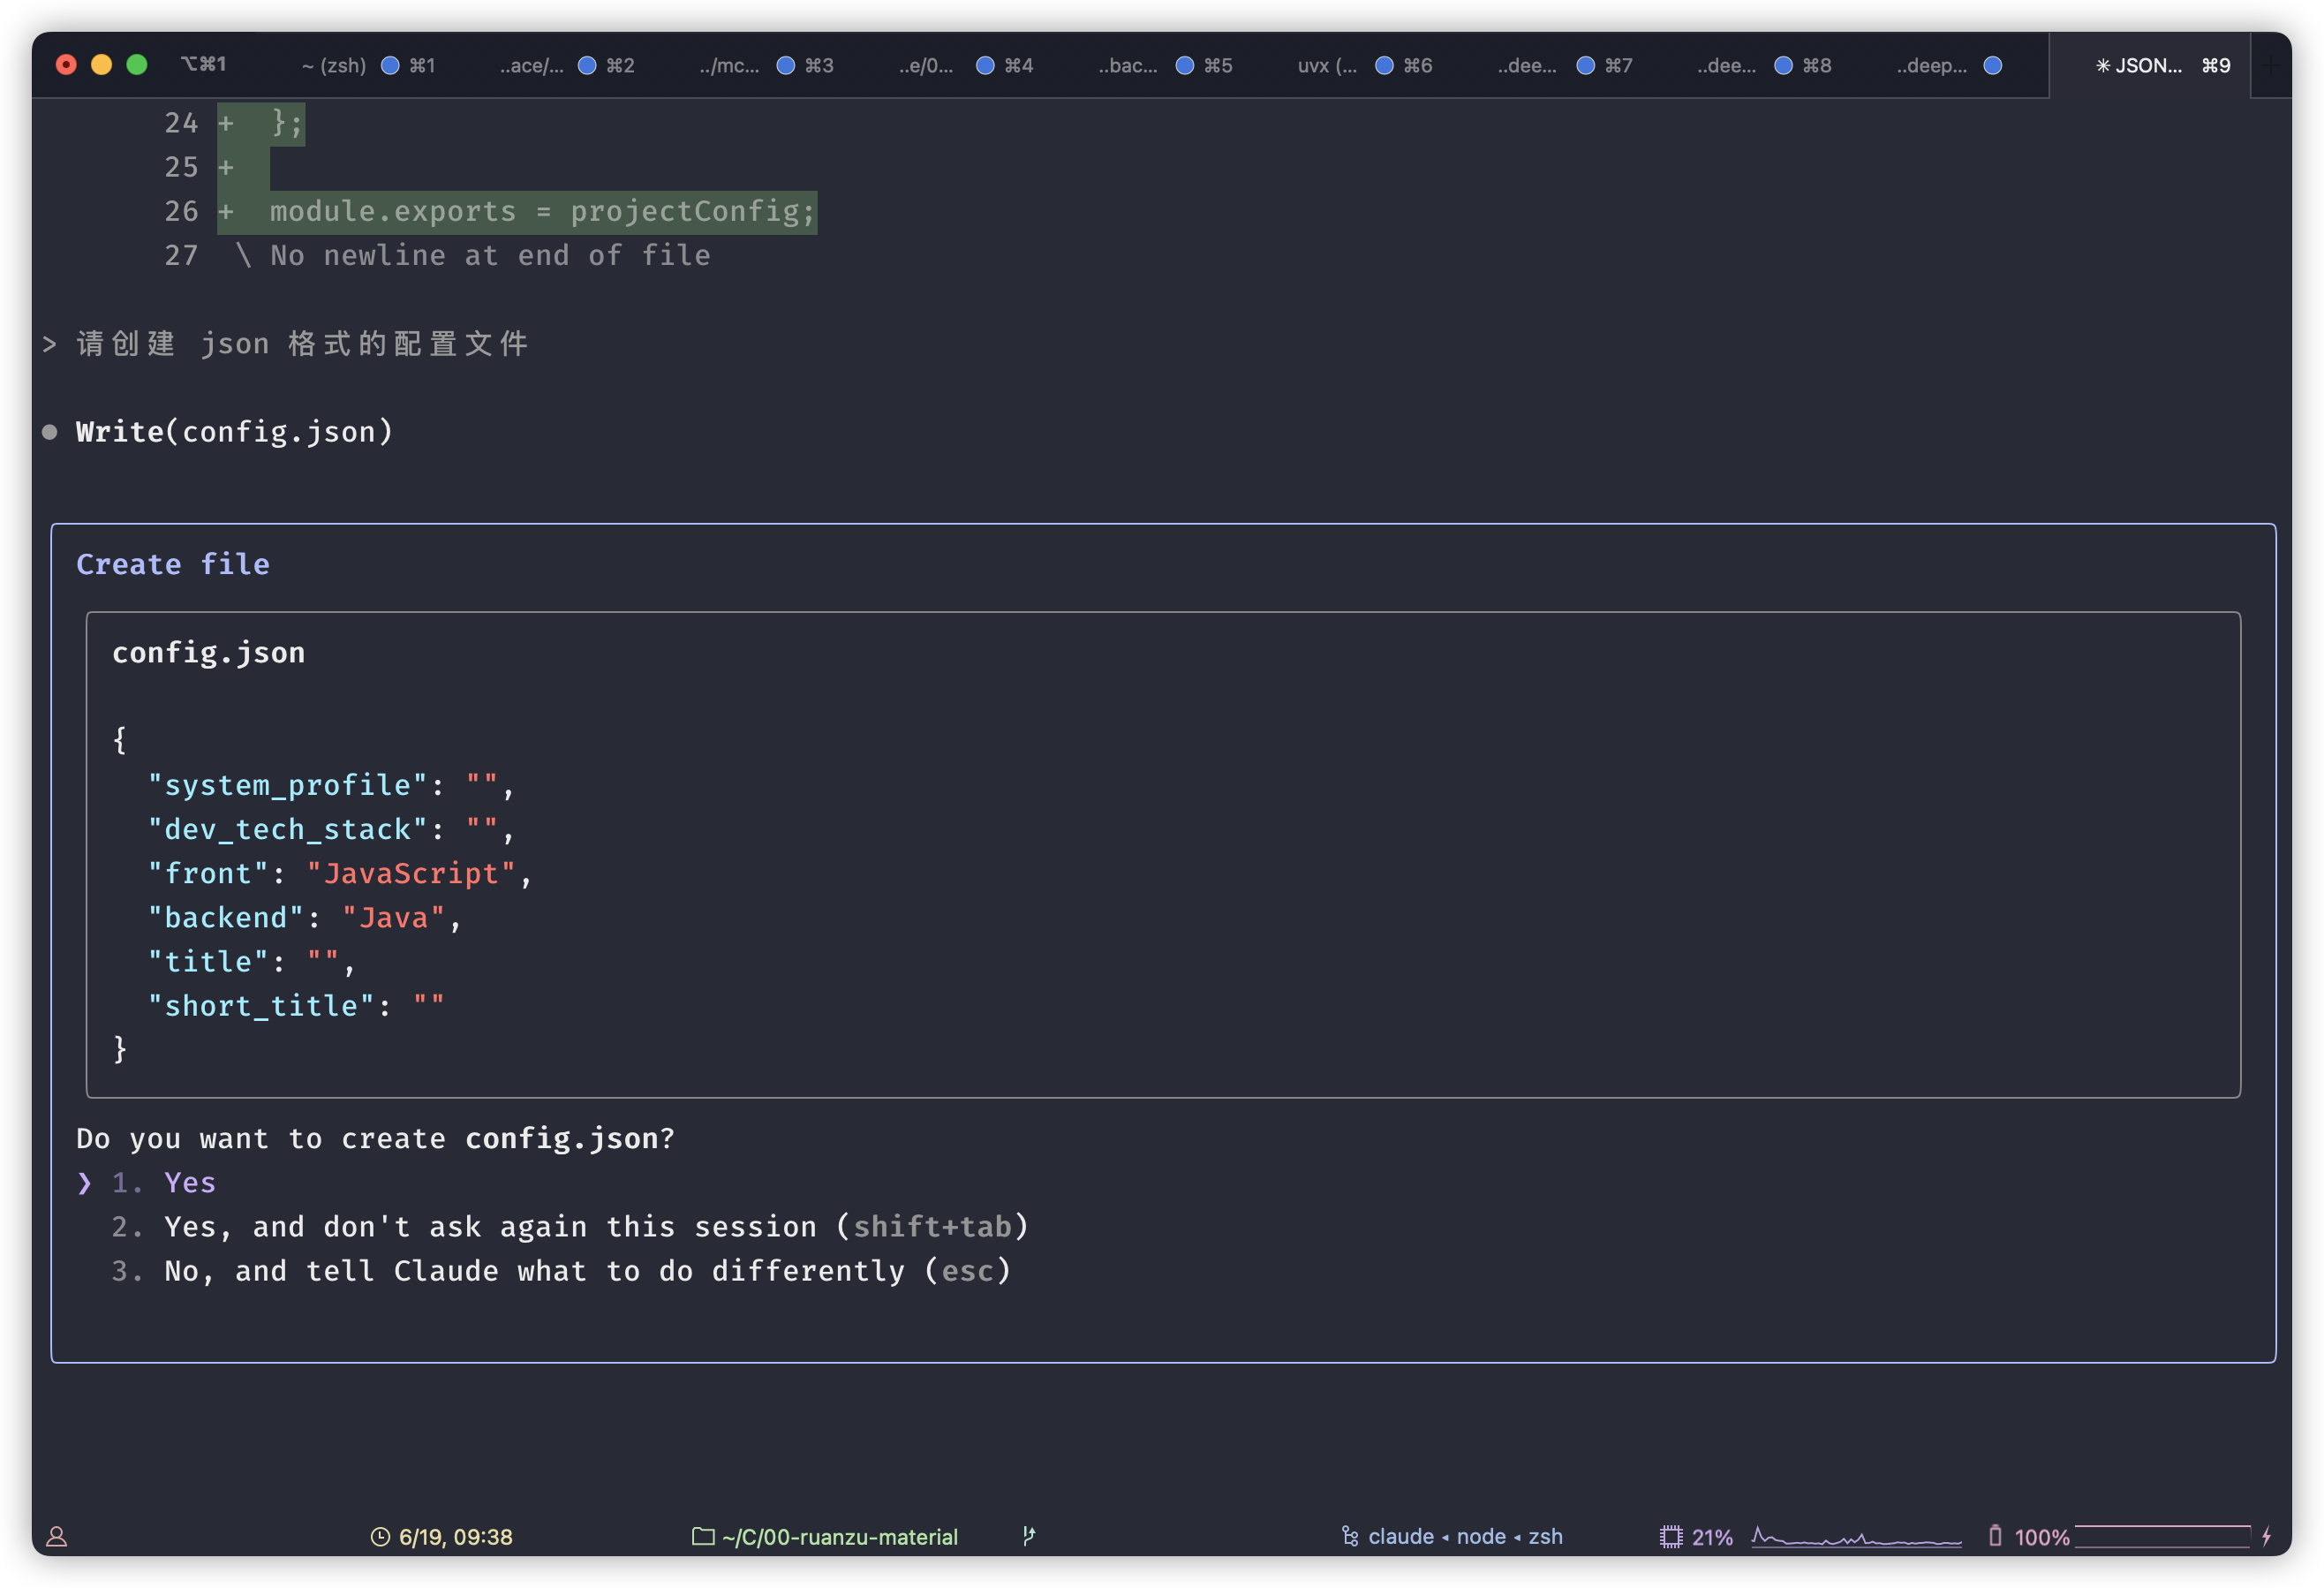
Task: Switch to the ~ (zsh) tab
Action: coord(334,66)
